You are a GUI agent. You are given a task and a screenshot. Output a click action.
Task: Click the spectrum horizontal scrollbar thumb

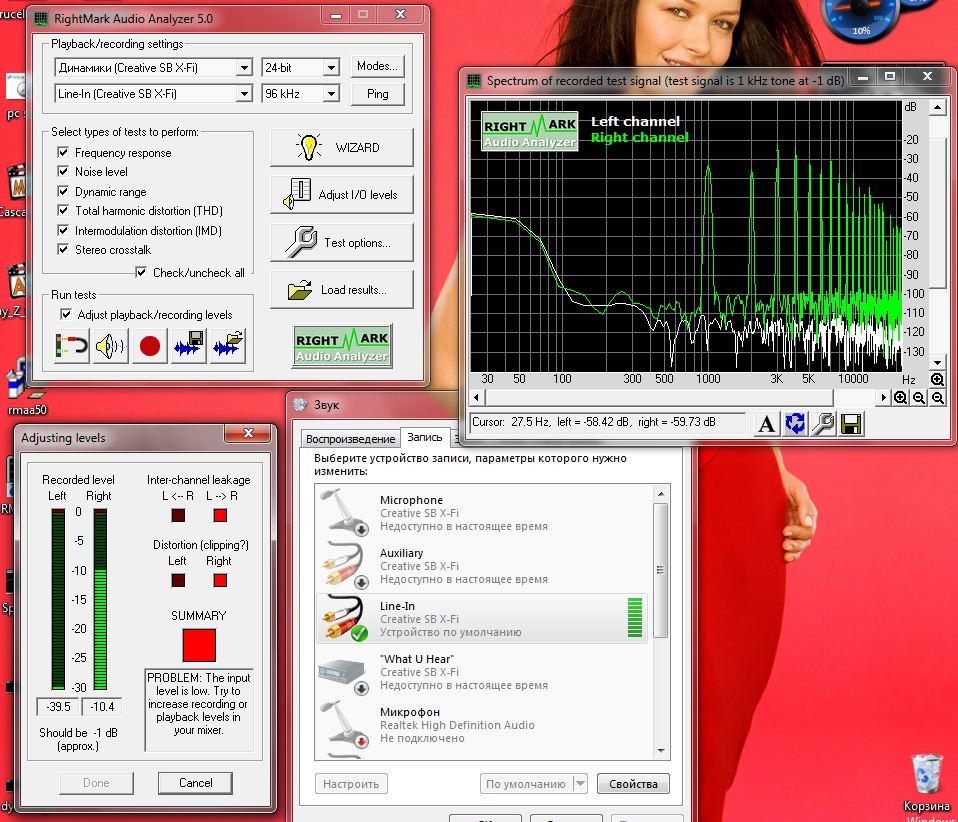tap(659, 398)
